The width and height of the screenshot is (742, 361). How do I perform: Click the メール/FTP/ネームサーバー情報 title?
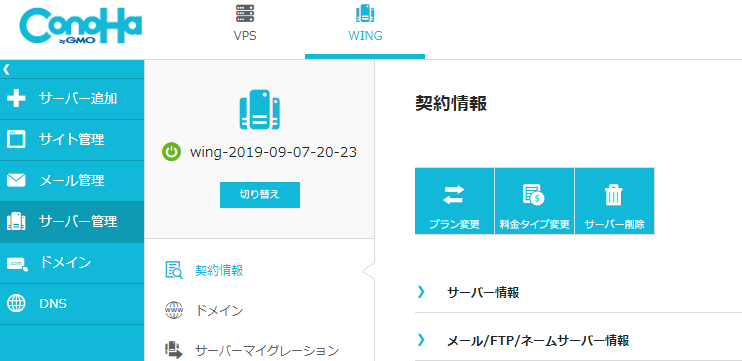(538, 340)
